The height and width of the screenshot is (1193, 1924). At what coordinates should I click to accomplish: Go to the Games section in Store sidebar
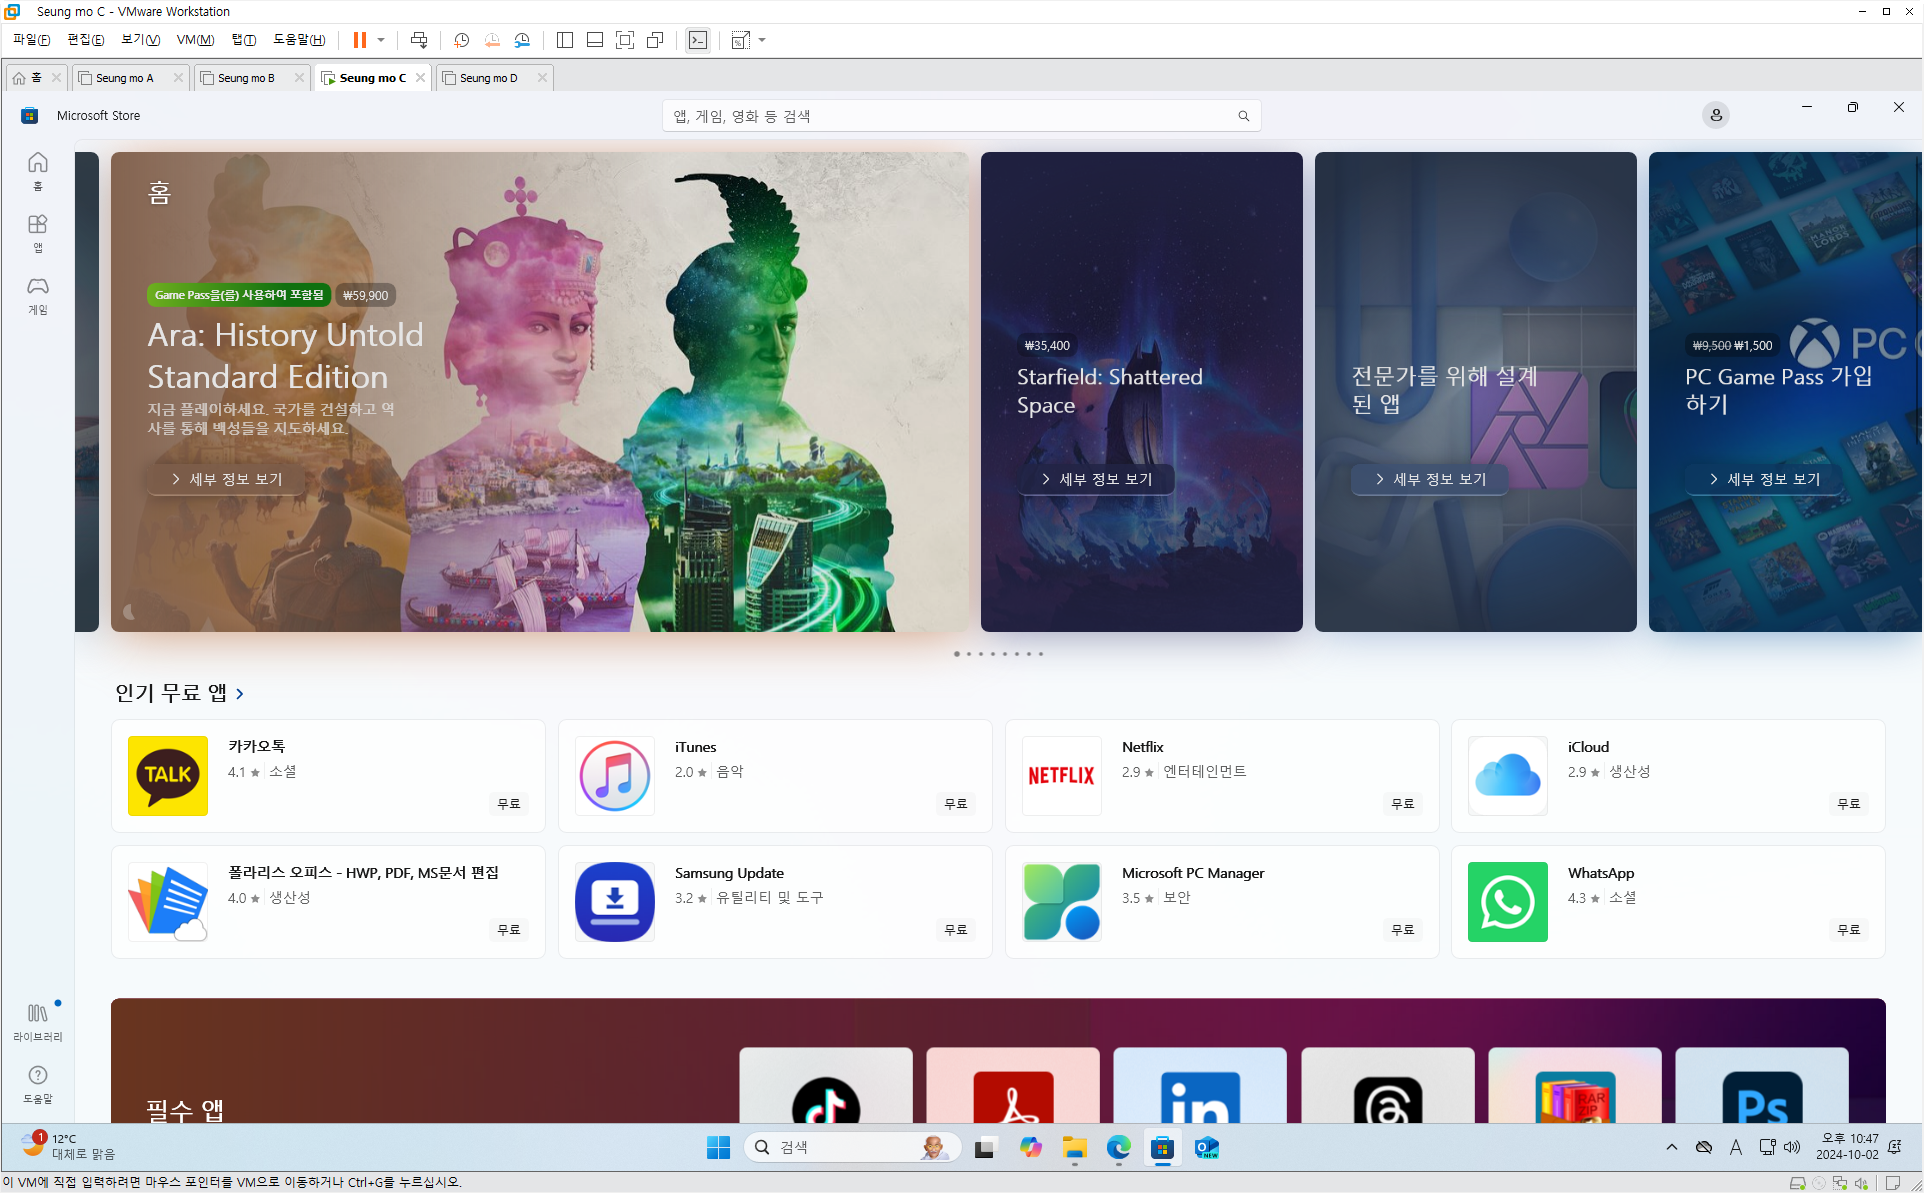coord(38,296)
